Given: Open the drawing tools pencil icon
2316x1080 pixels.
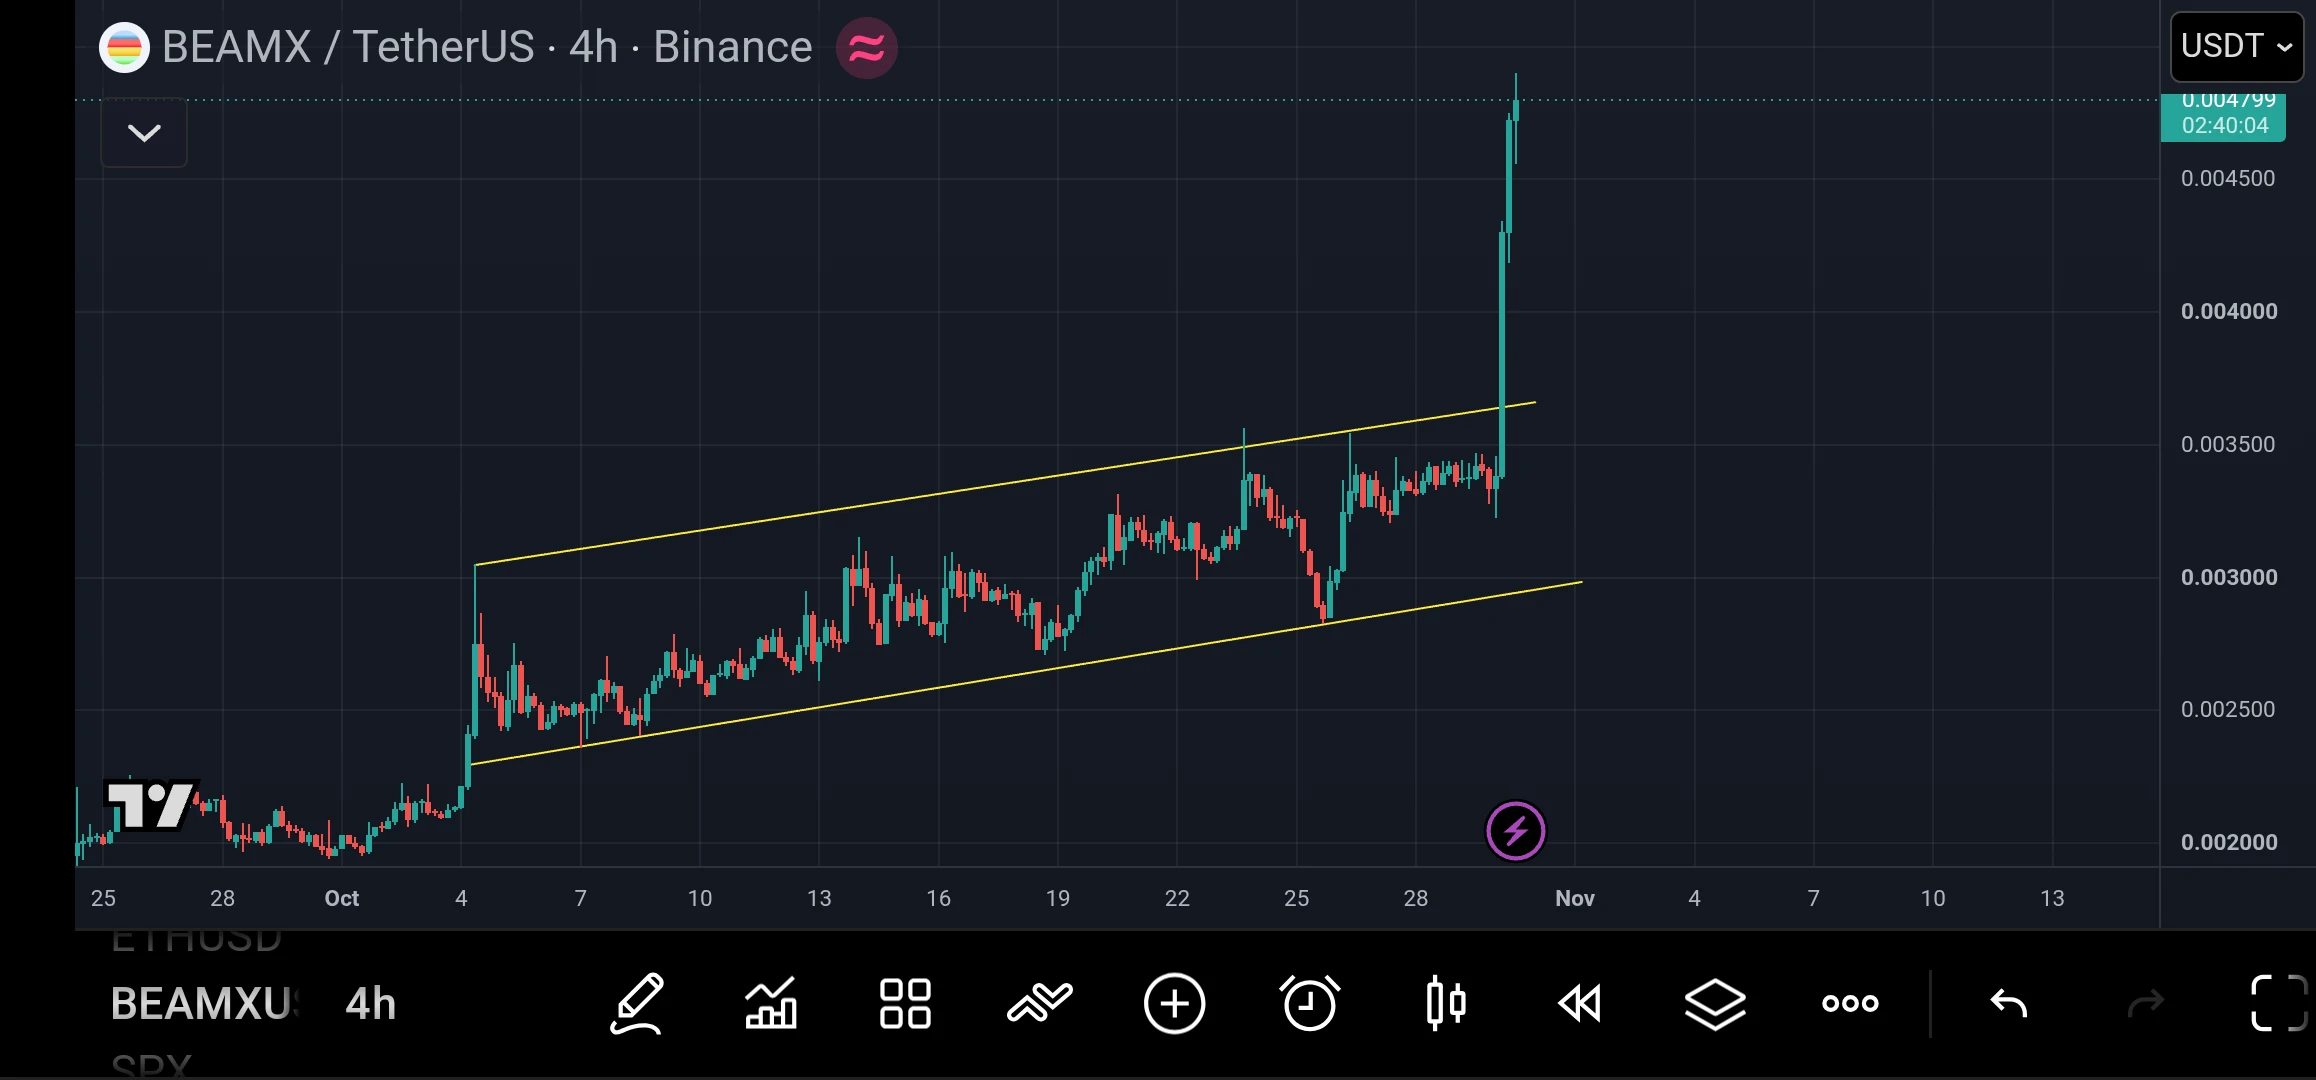Looking at the screenshot, I should click(637, 1003).
